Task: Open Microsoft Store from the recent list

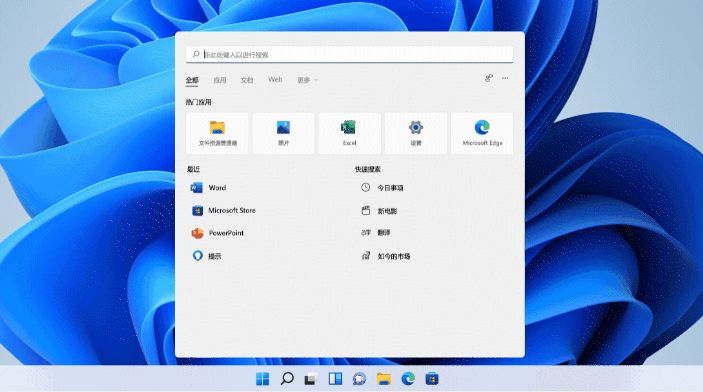Action: coord(223,210)
